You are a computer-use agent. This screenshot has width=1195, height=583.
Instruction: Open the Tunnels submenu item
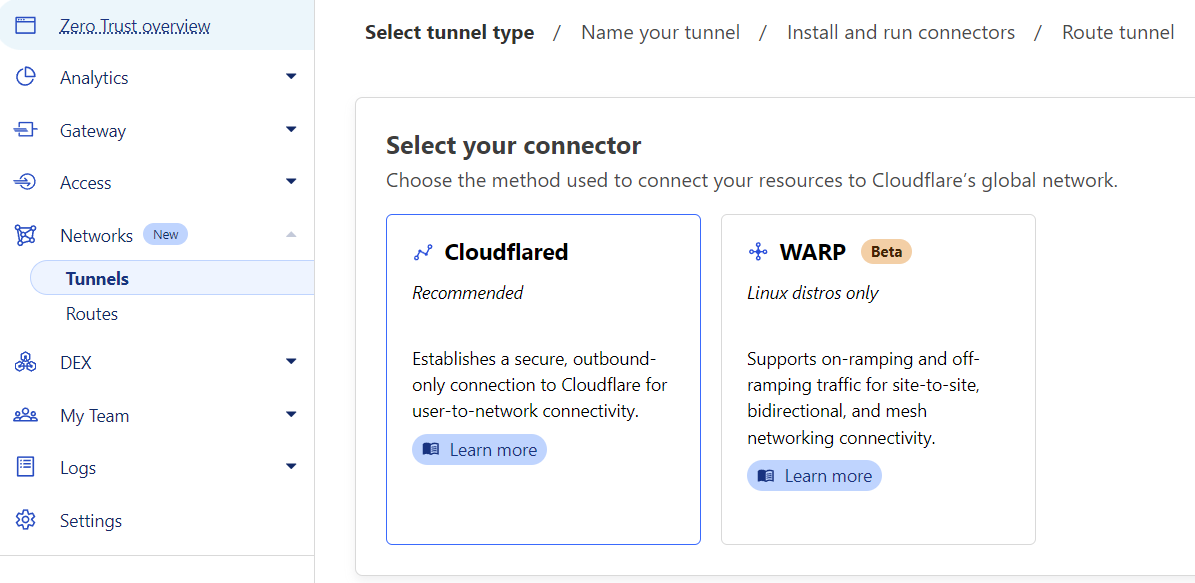(97, 279)
